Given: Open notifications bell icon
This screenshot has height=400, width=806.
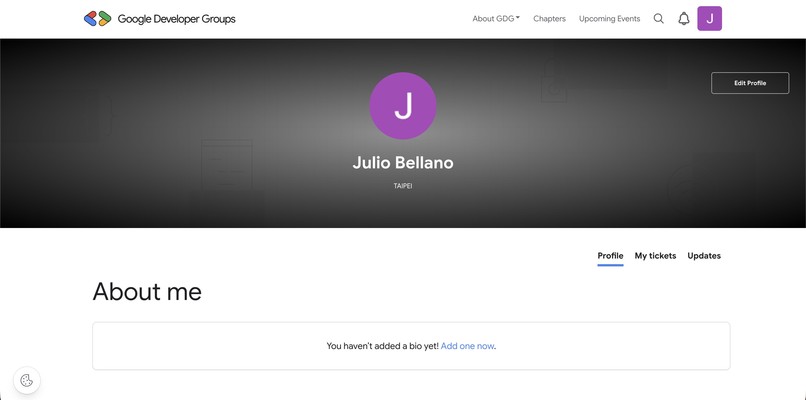Looking at the screenshot, I should click(x=684, y=19).
